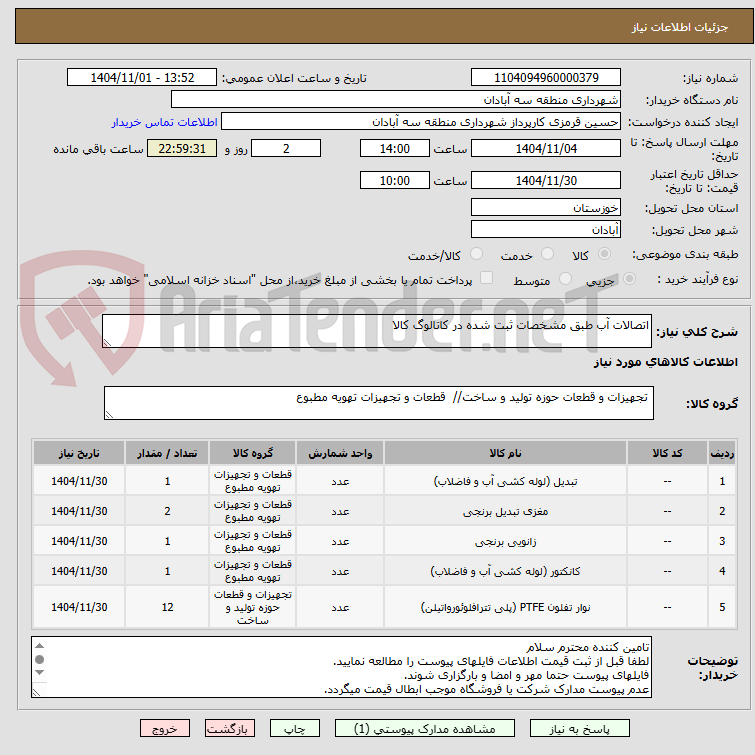Click the گروه کالا column header
Image resolution: width=755 pixels, height=755 pixels.
(x=252, y=453)
